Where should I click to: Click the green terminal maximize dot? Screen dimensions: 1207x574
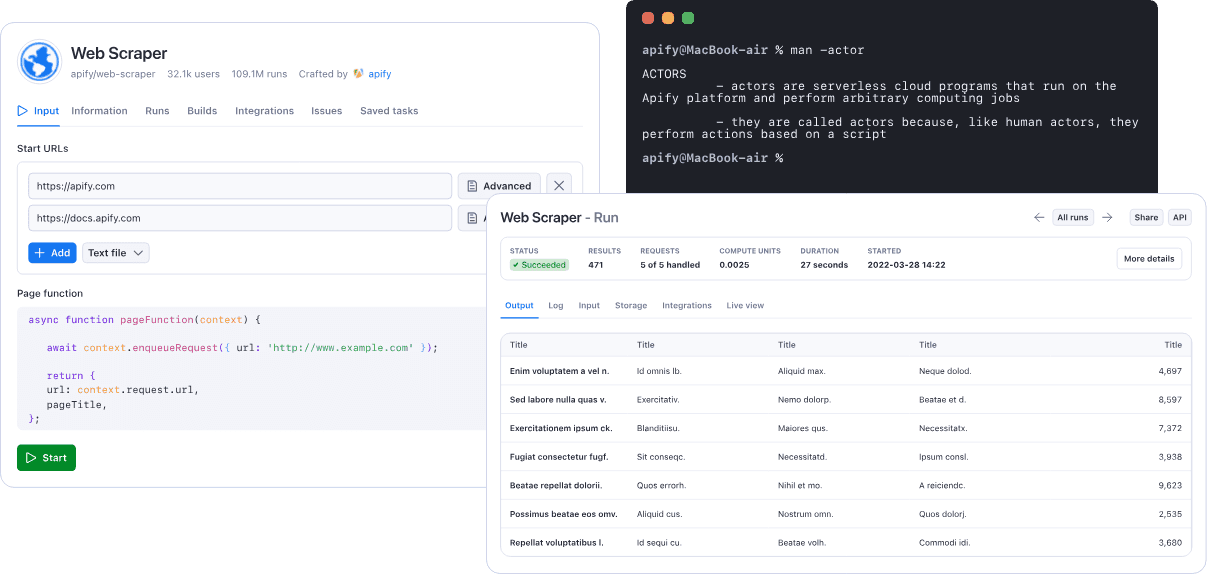pos(688,18)
